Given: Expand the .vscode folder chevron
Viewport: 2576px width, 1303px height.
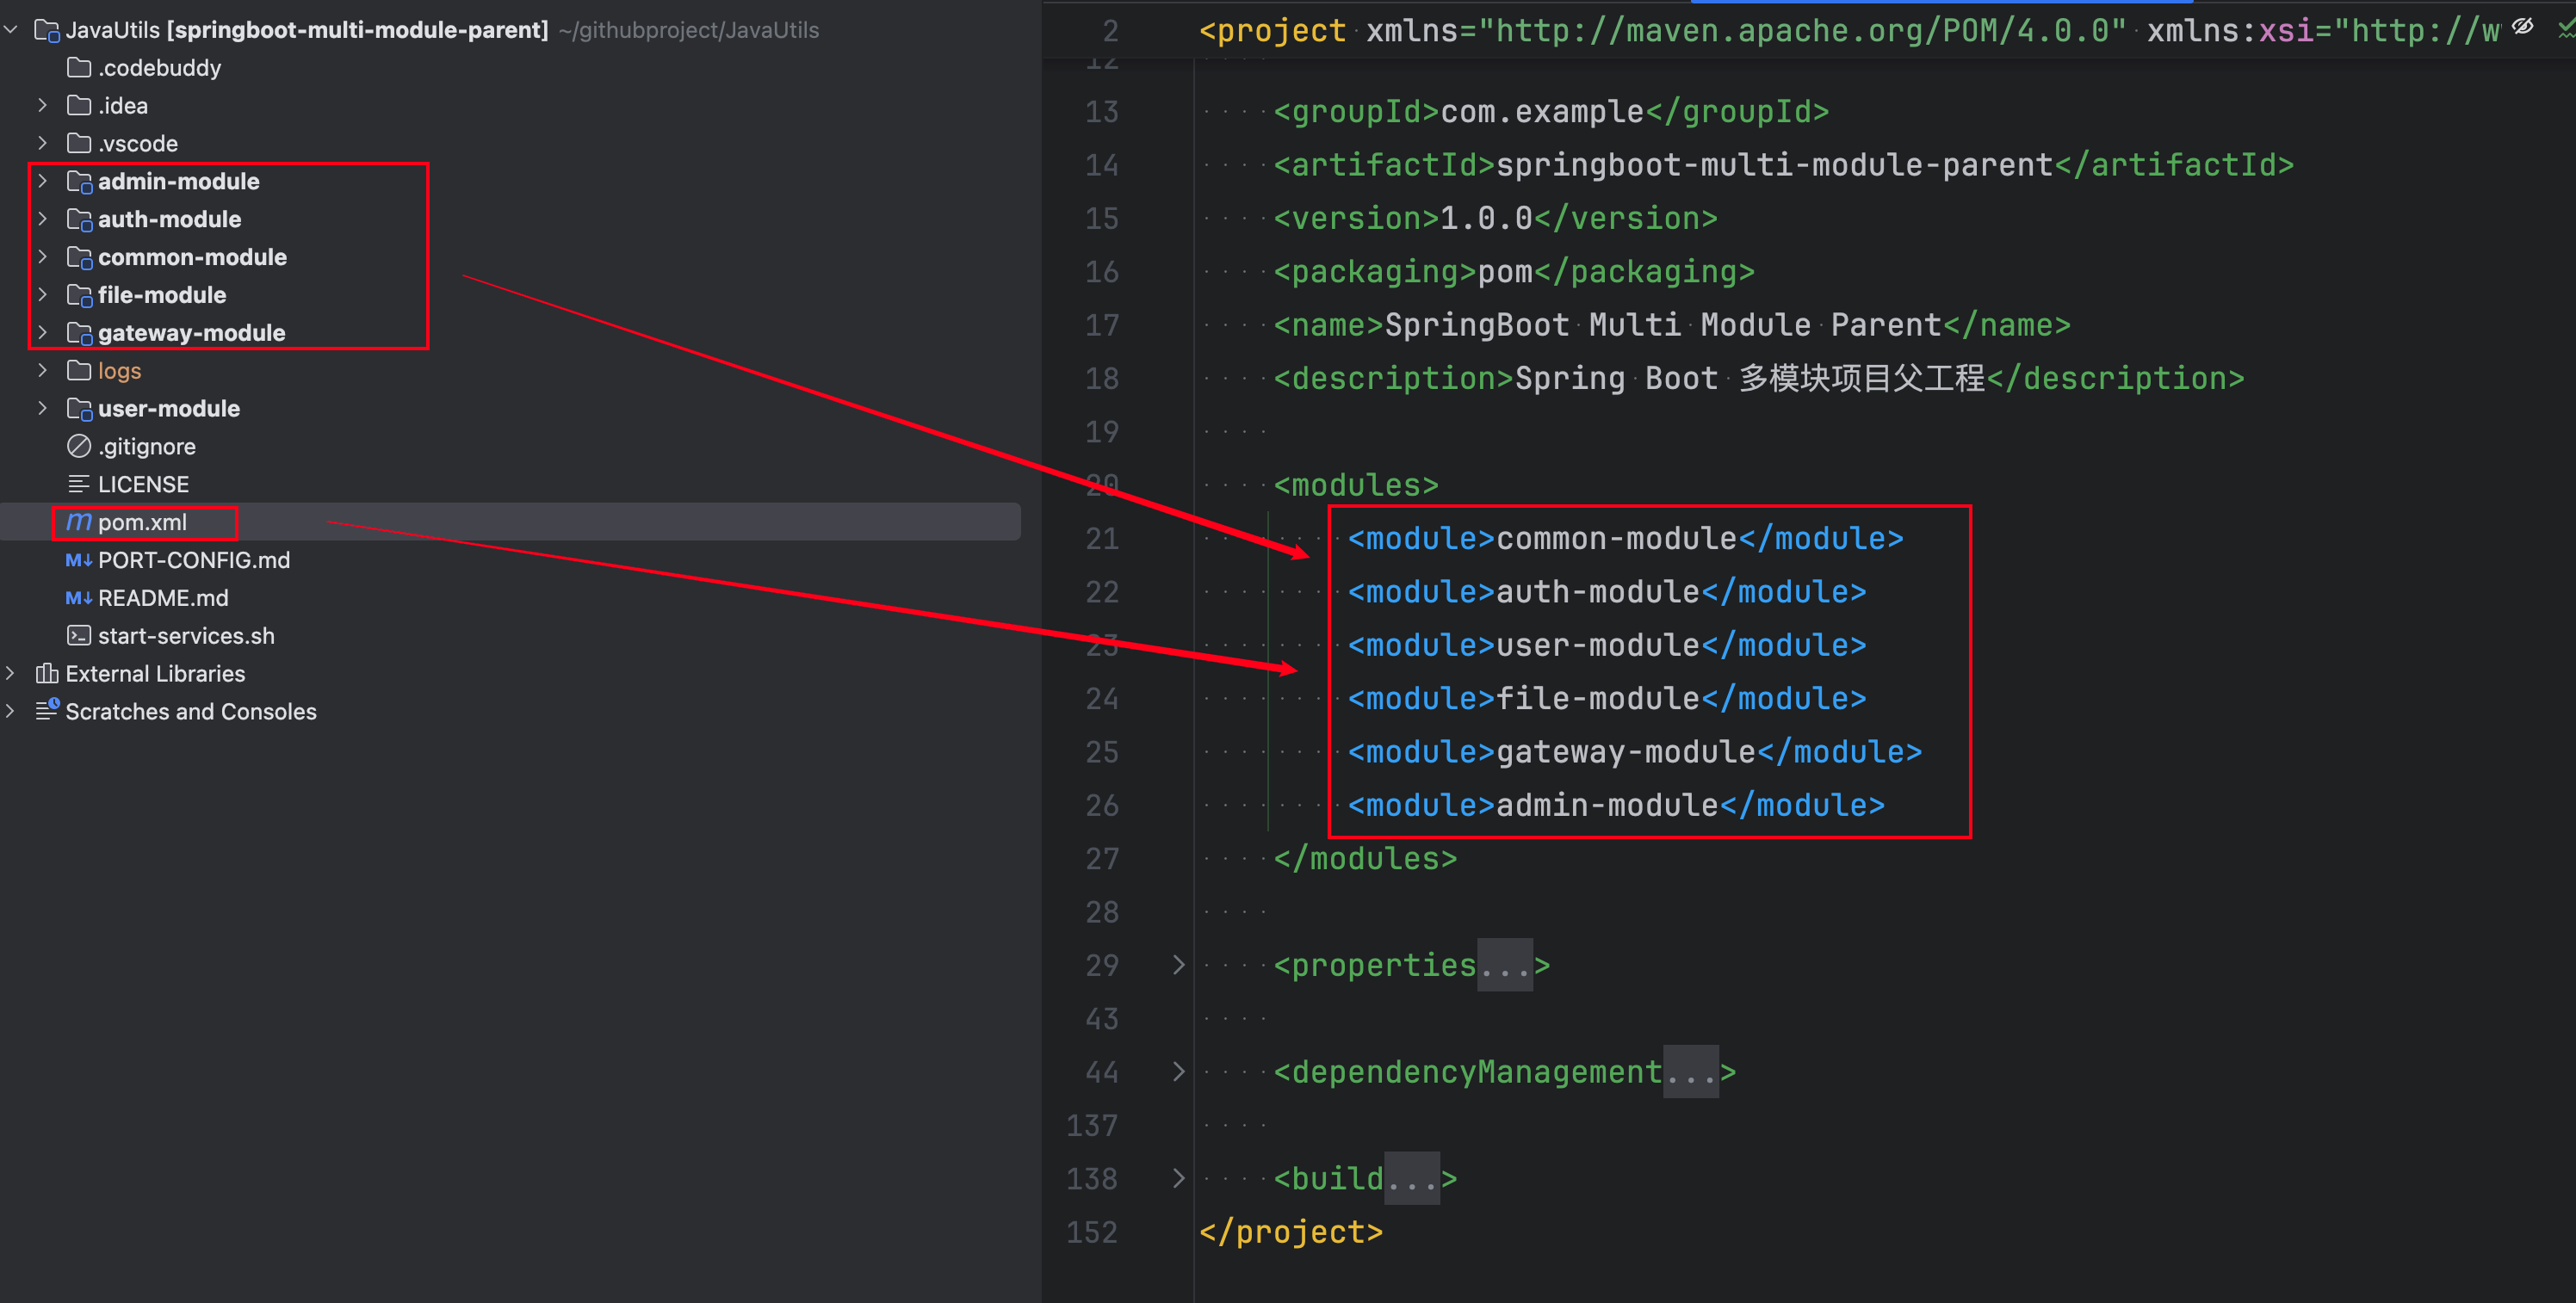Looking at the screenshot, I should click(x=42, y=143).
